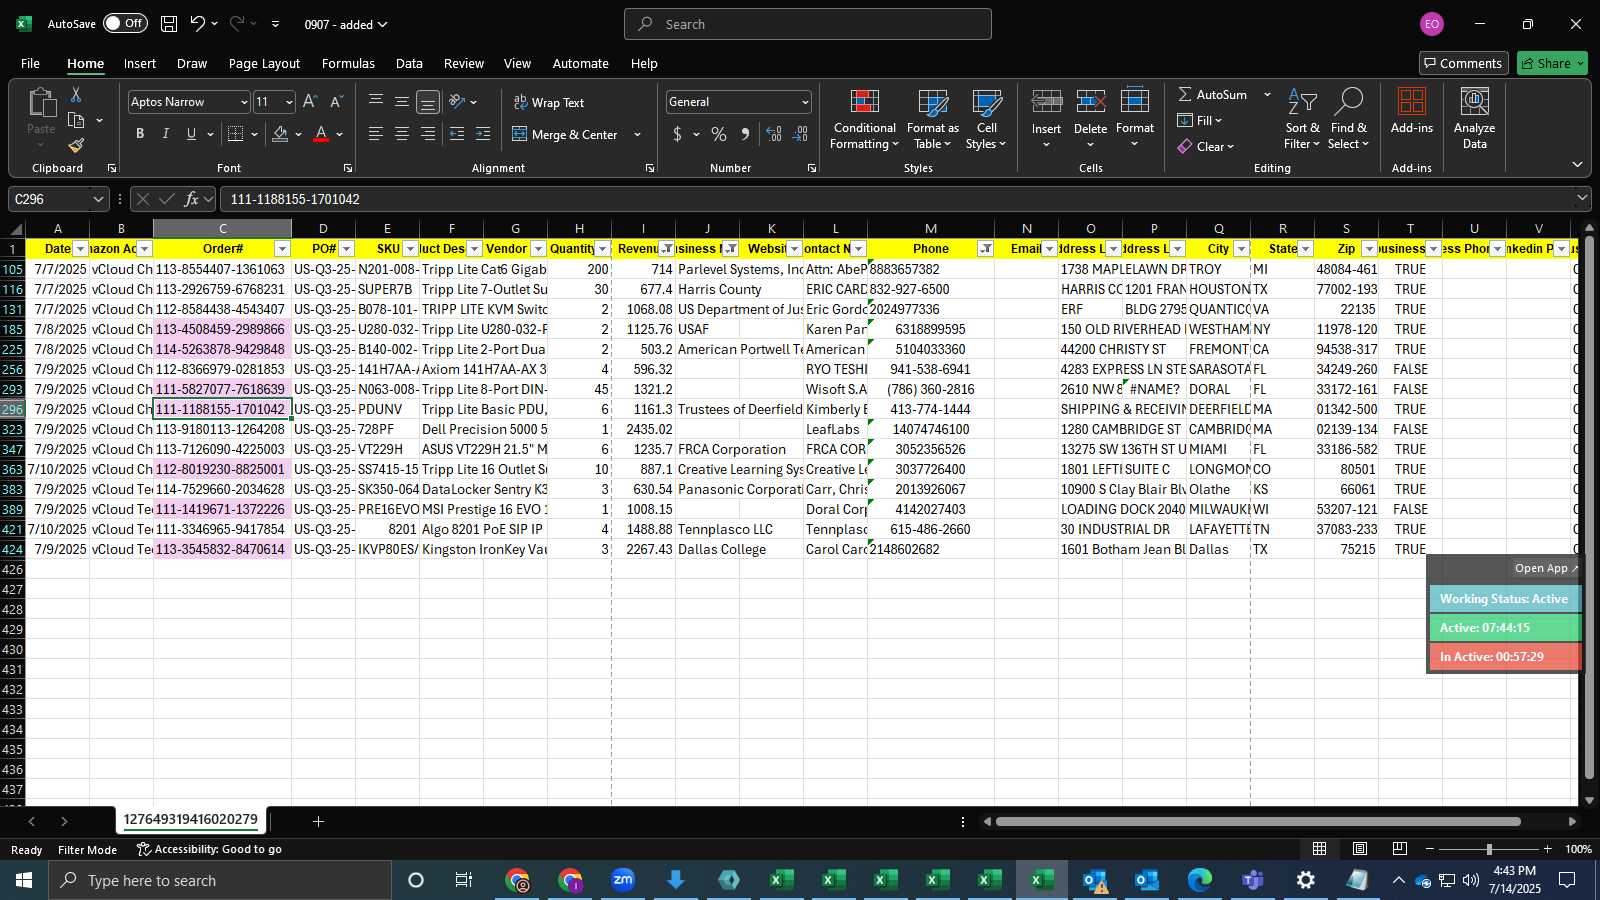Decrease font size with smaller A icon
The width and height of the screenshot is (1600, 900).
coord(336,101)
